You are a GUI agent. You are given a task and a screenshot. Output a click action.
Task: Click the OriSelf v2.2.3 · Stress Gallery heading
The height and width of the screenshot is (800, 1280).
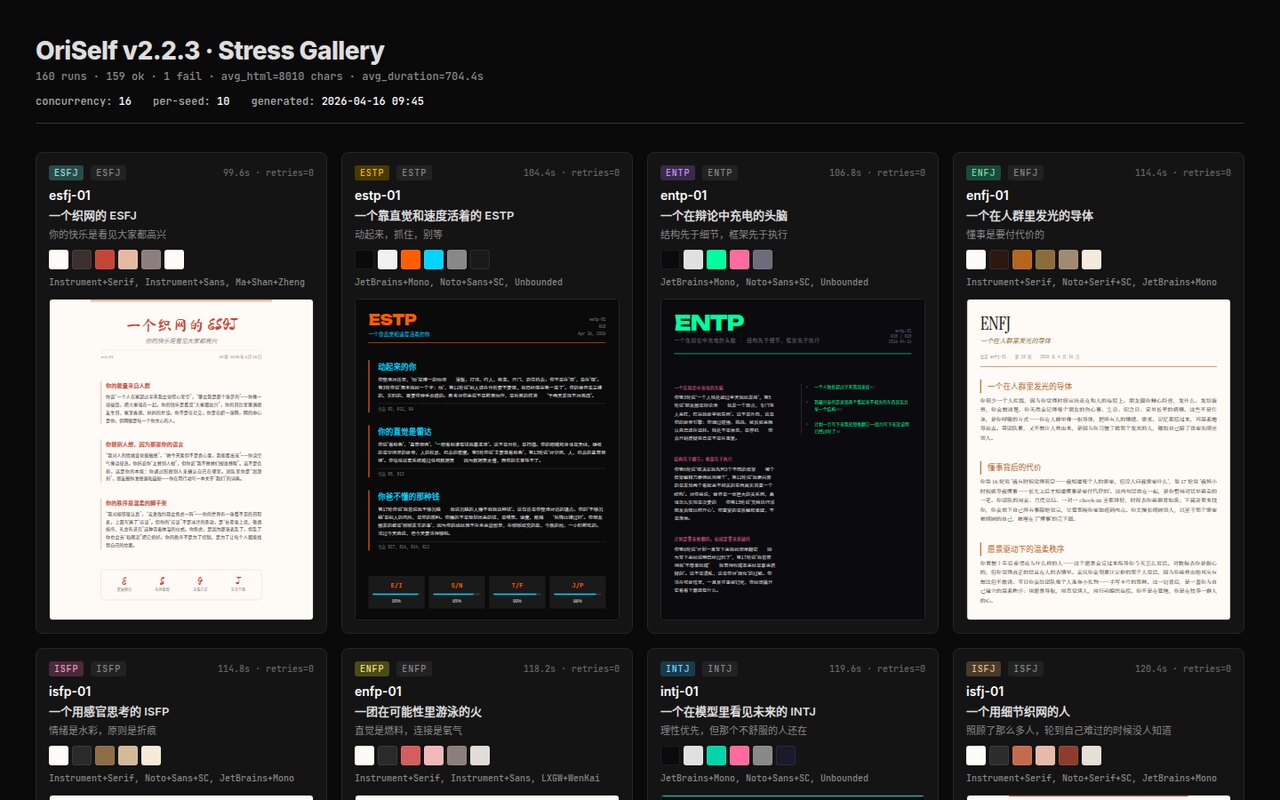210,51
